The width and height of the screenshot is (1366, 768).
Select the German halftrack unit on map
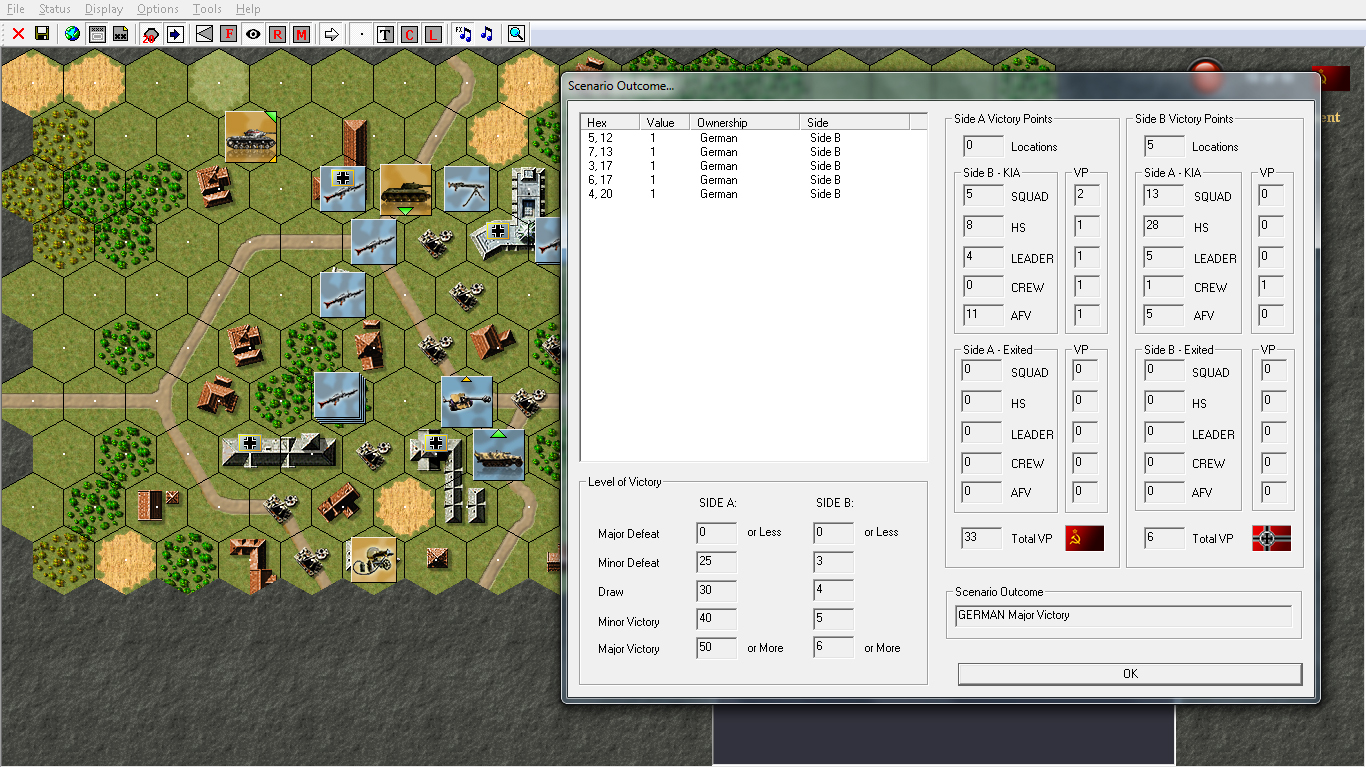pyautogui.click(x=498, y=455)
